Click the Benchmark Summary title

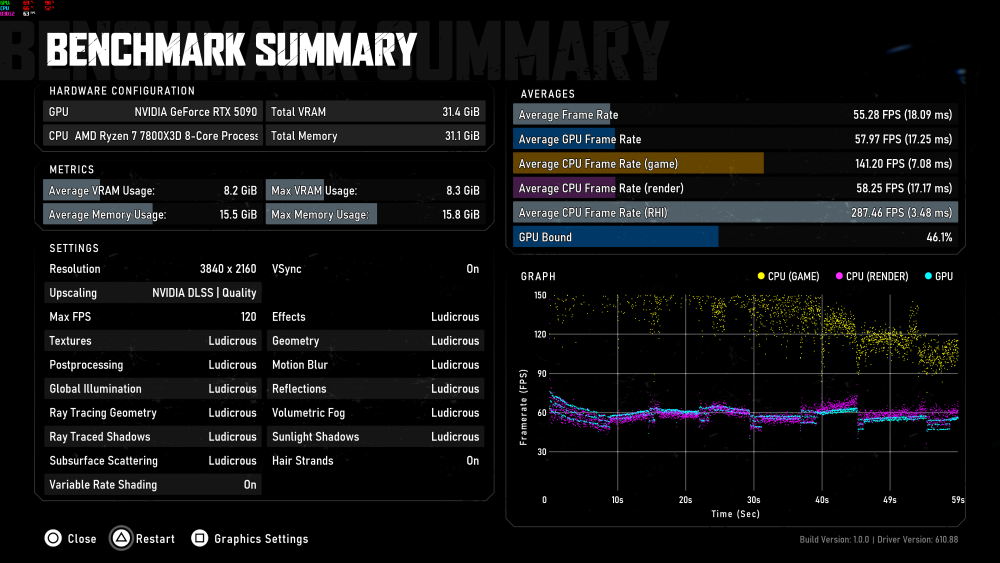click(x=232, y=50)
